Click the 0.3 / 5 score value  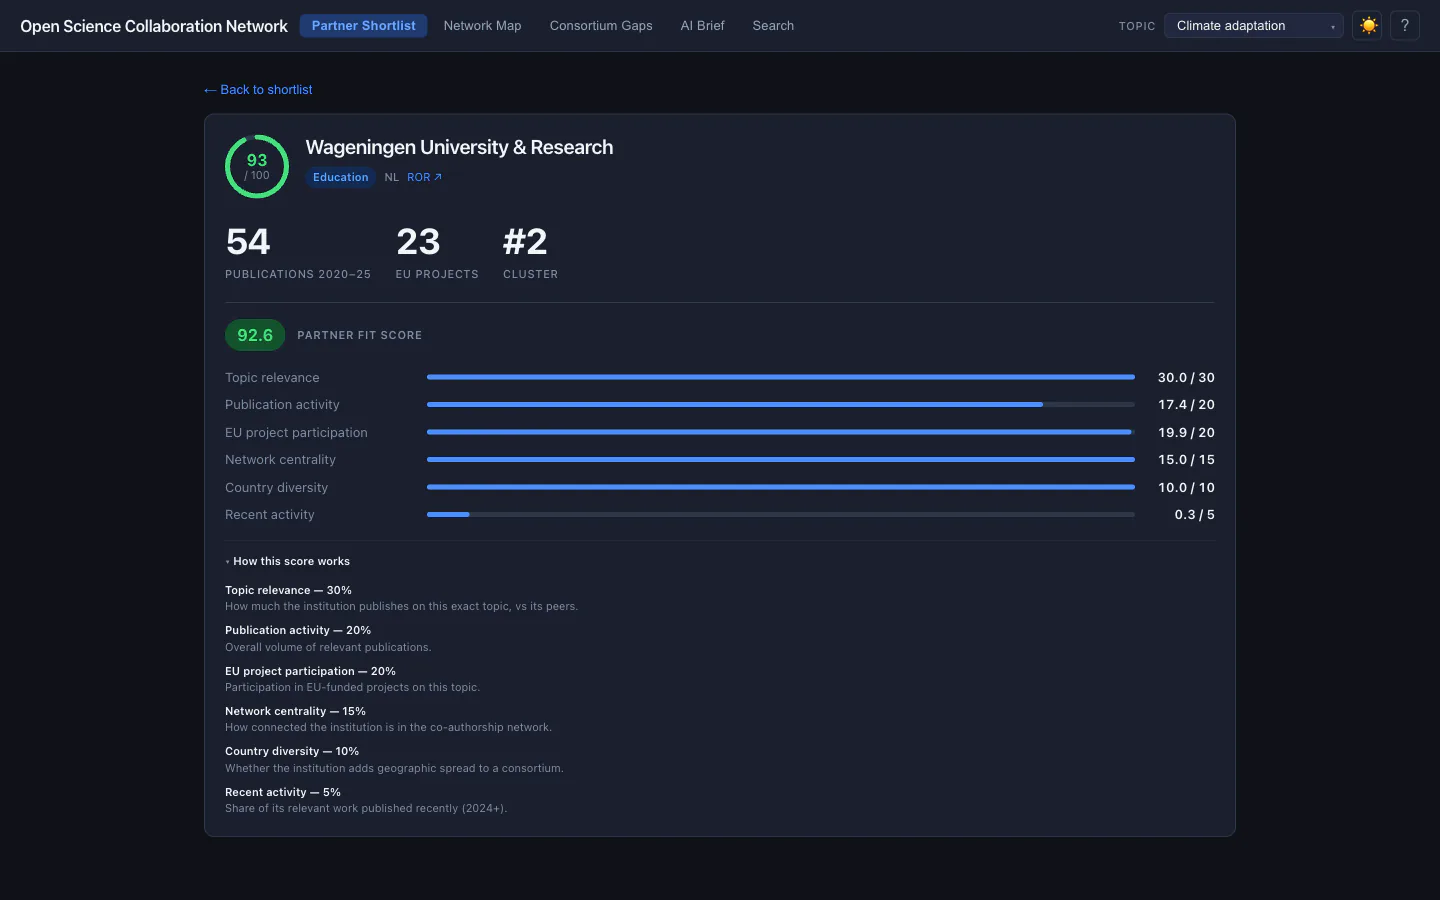(x=1194, y=515)
